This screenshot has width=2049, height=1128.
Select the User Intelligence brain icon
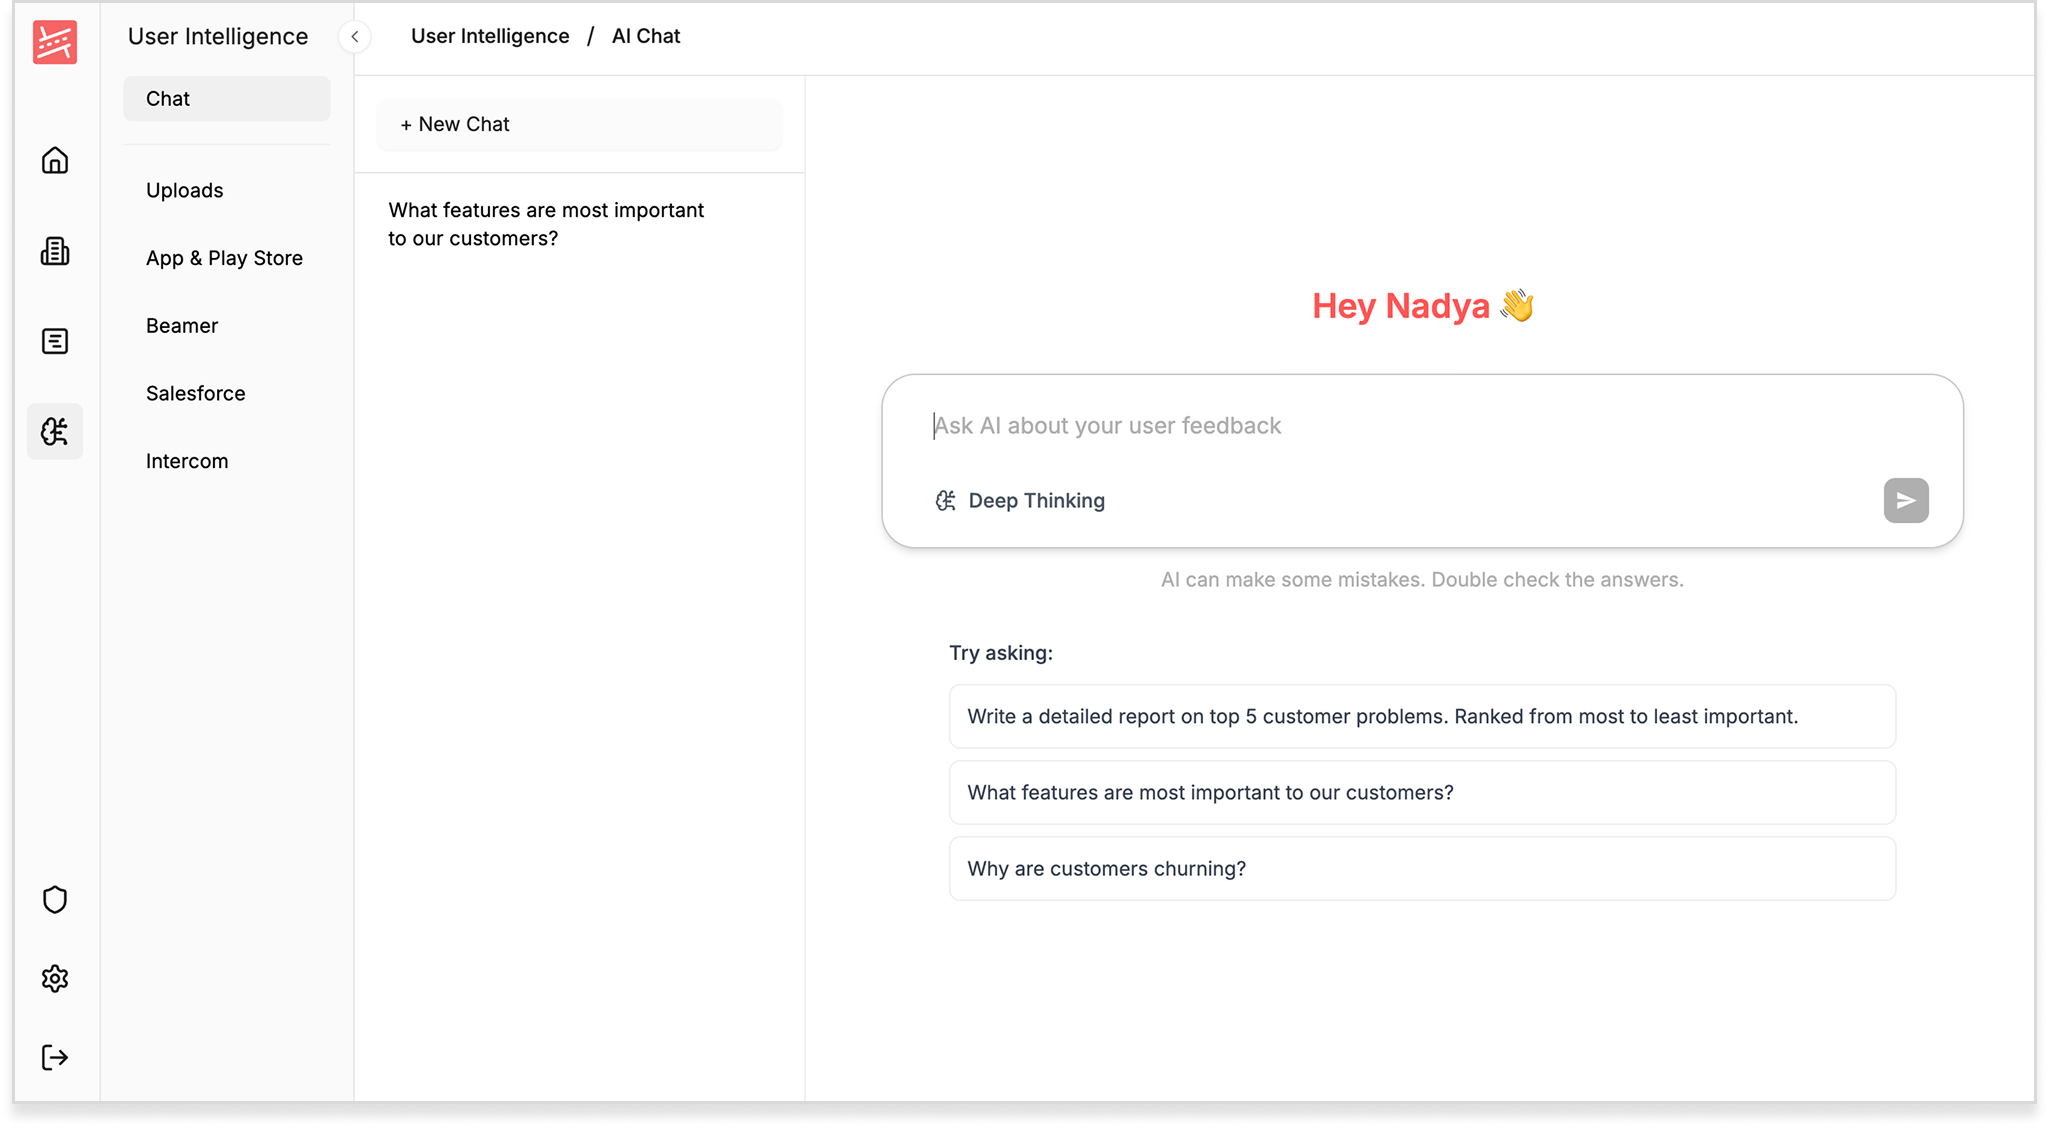click(55, 432)
